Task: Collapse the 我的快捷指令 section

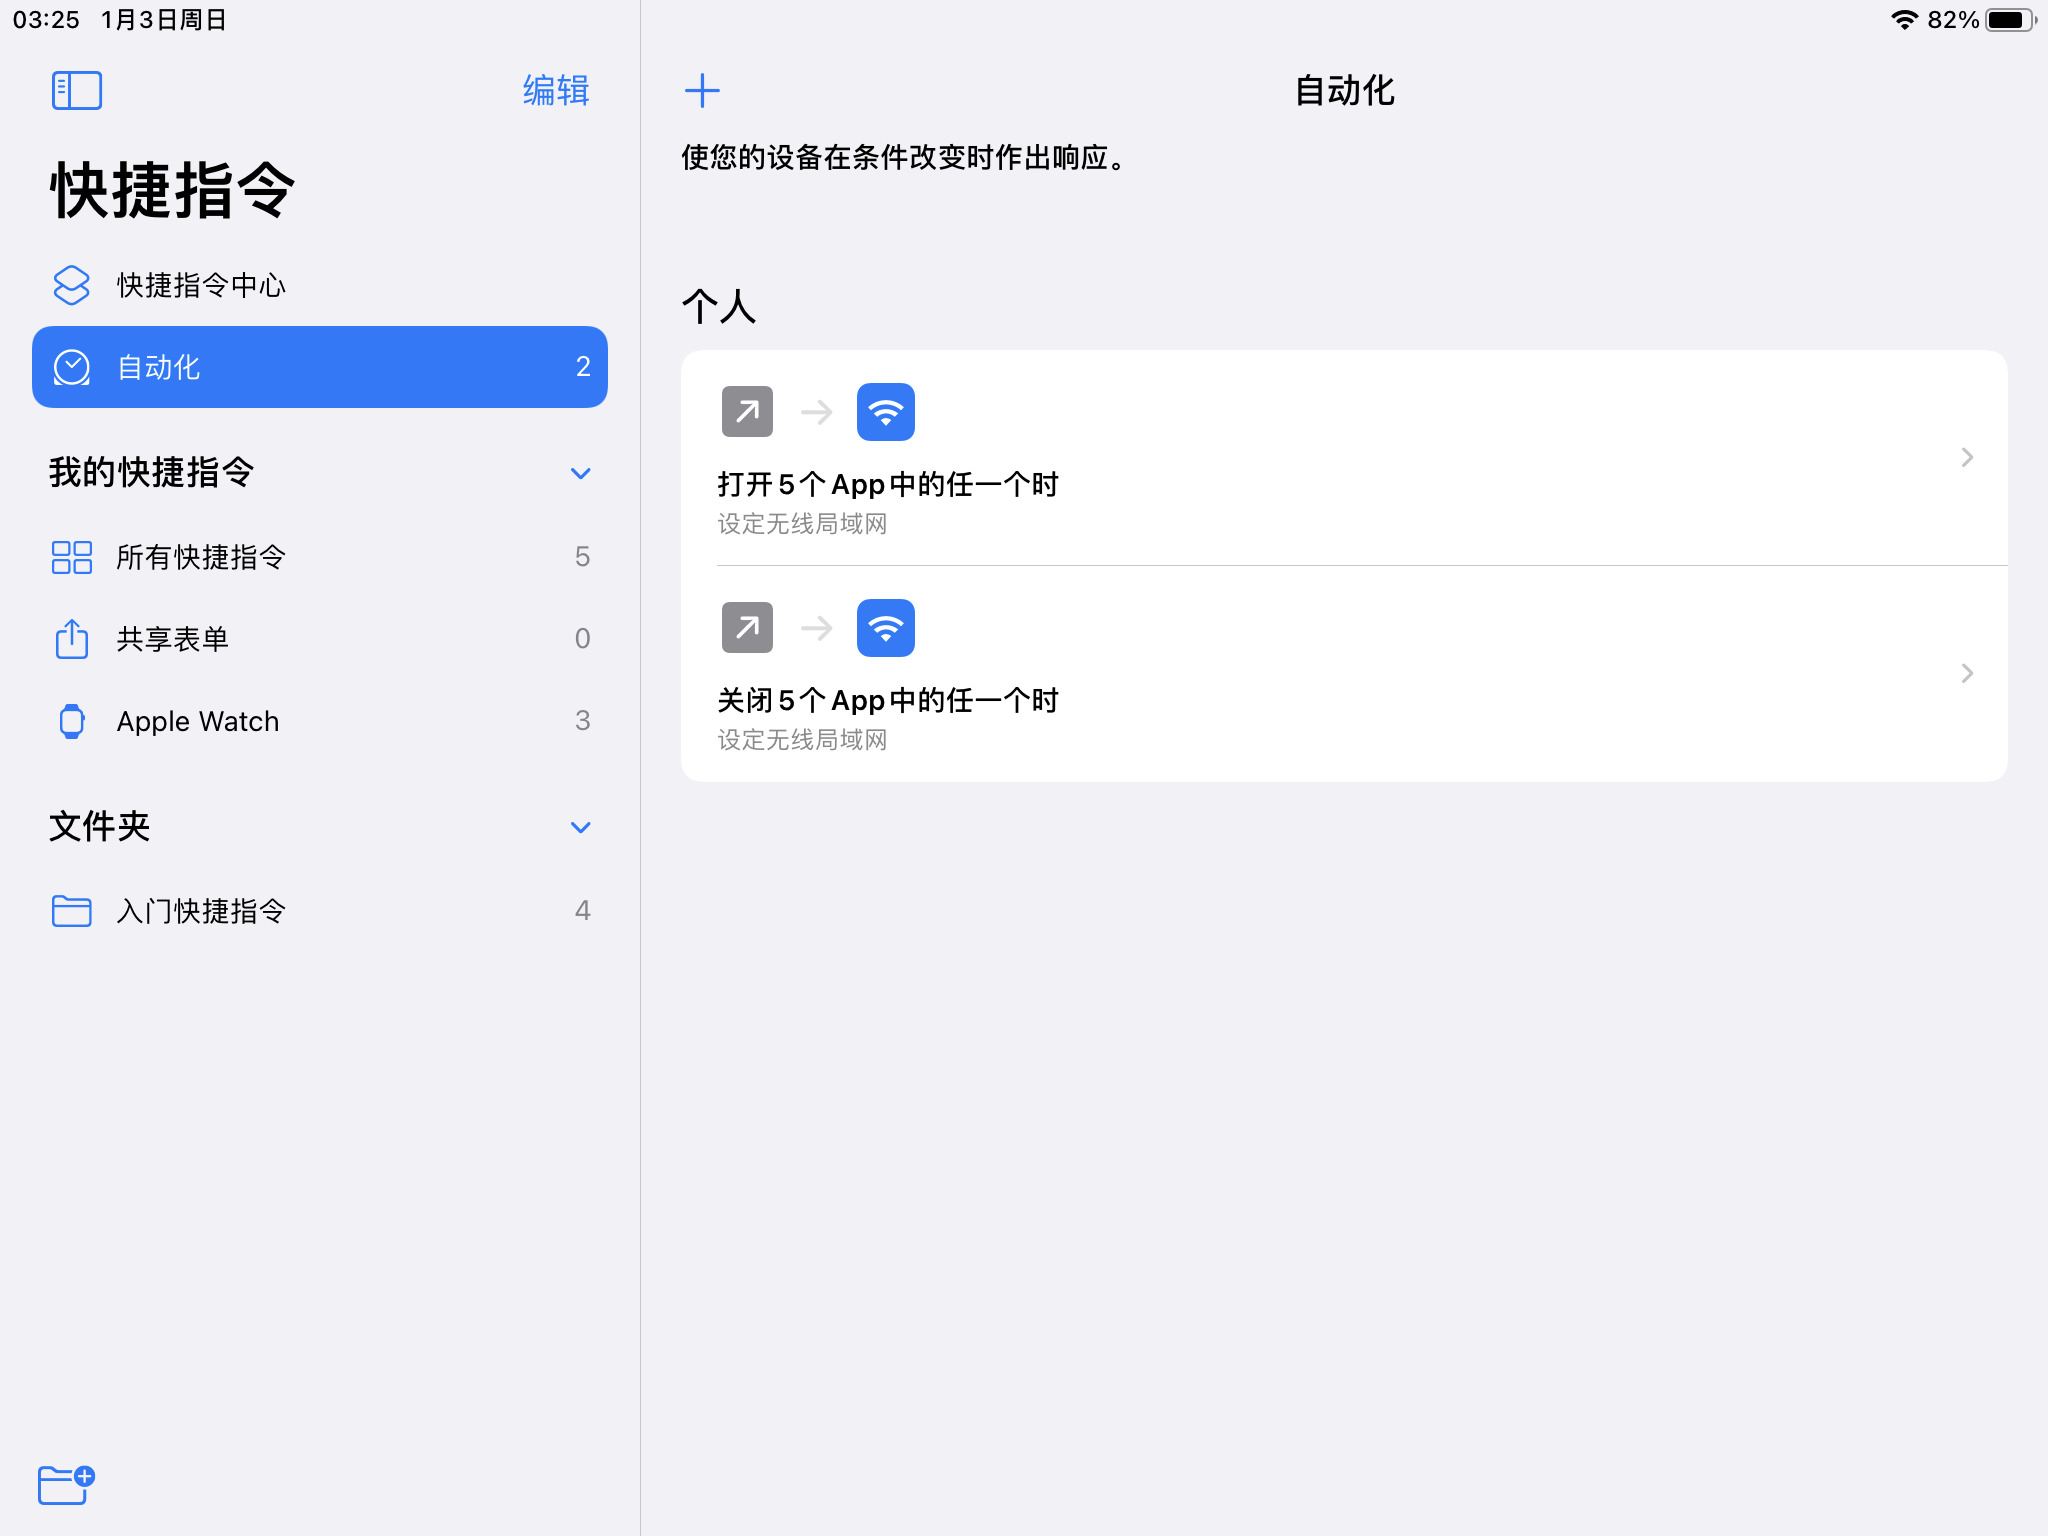Action: click(580, 473)
